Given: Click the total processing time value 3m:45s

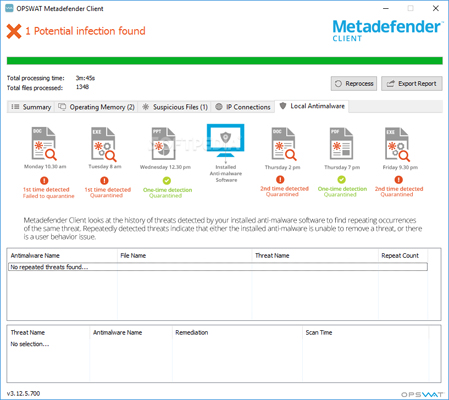Looking at the screenshot, I should point(85,78).
